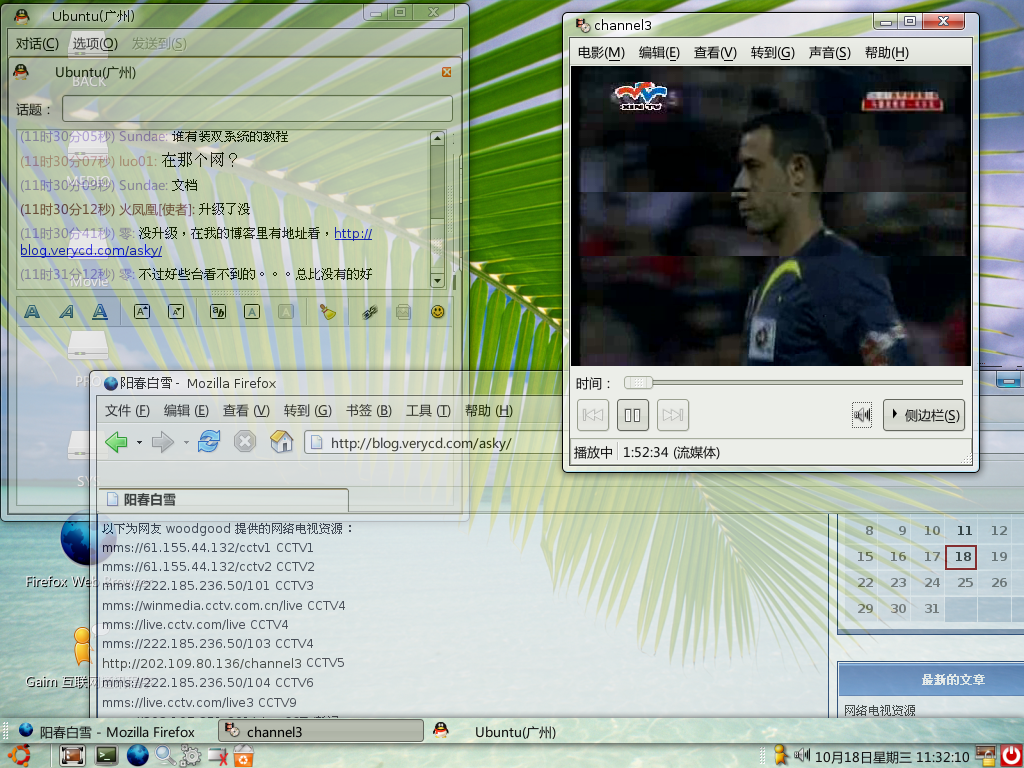Apply underline formatting in the Gaim chat toolbar

[x=100, y=312]
